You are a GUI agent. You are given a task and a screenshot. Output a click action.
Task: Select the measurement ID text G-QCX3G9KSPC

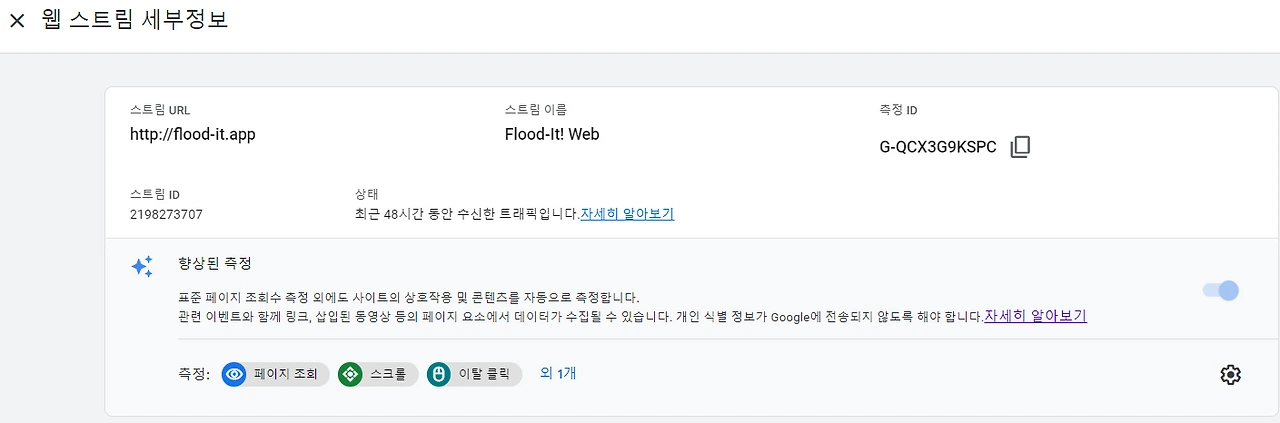938,147
